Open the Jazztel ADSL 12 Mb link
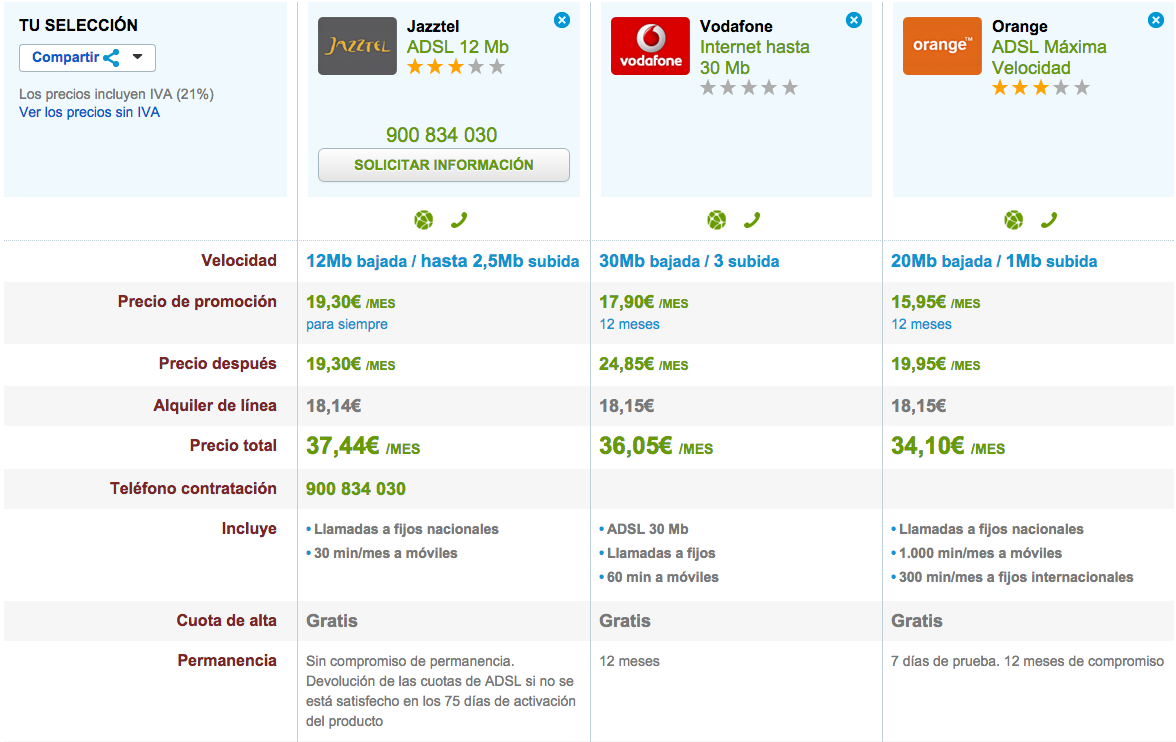 click(x=458, y=47)
